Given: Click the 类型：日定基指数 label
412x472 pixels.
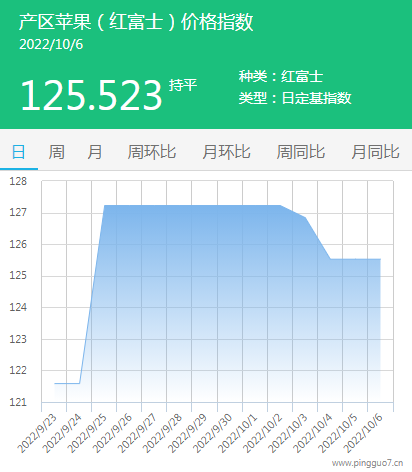Looking at the screenshot, I should (295, 98).
